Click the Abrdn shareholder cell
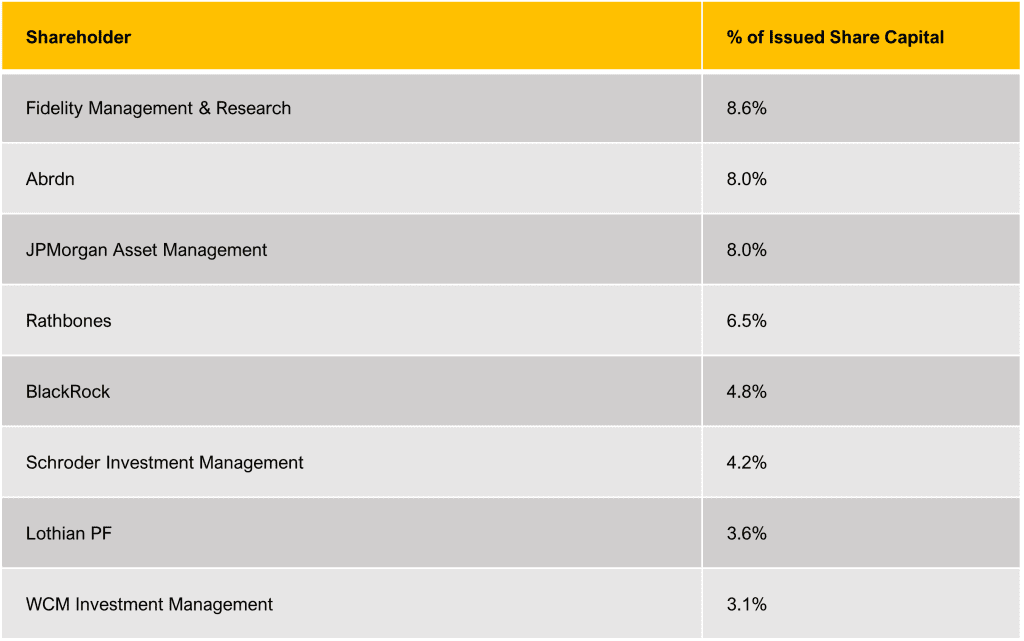The image size is (1024, 641). point(50,179)
